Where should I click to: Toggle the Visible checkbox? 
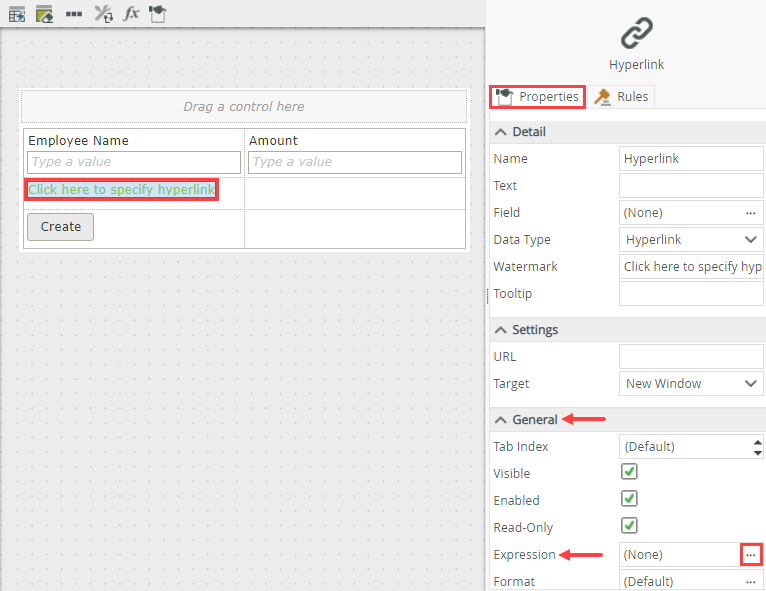coord(629,472)
